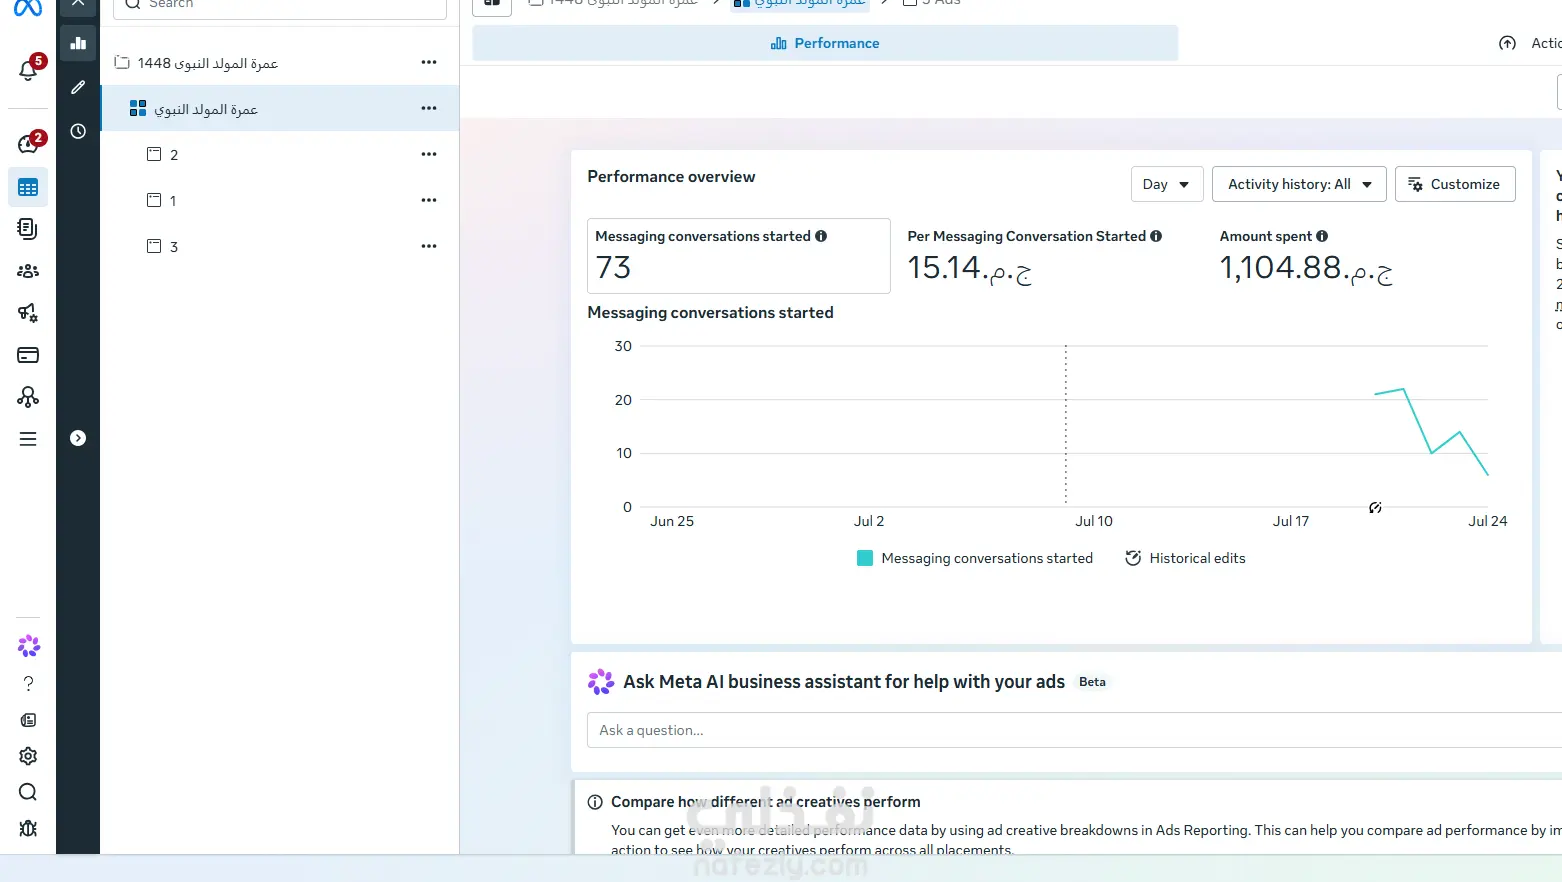Click the Jun 25 axis label

click(672, 521)
